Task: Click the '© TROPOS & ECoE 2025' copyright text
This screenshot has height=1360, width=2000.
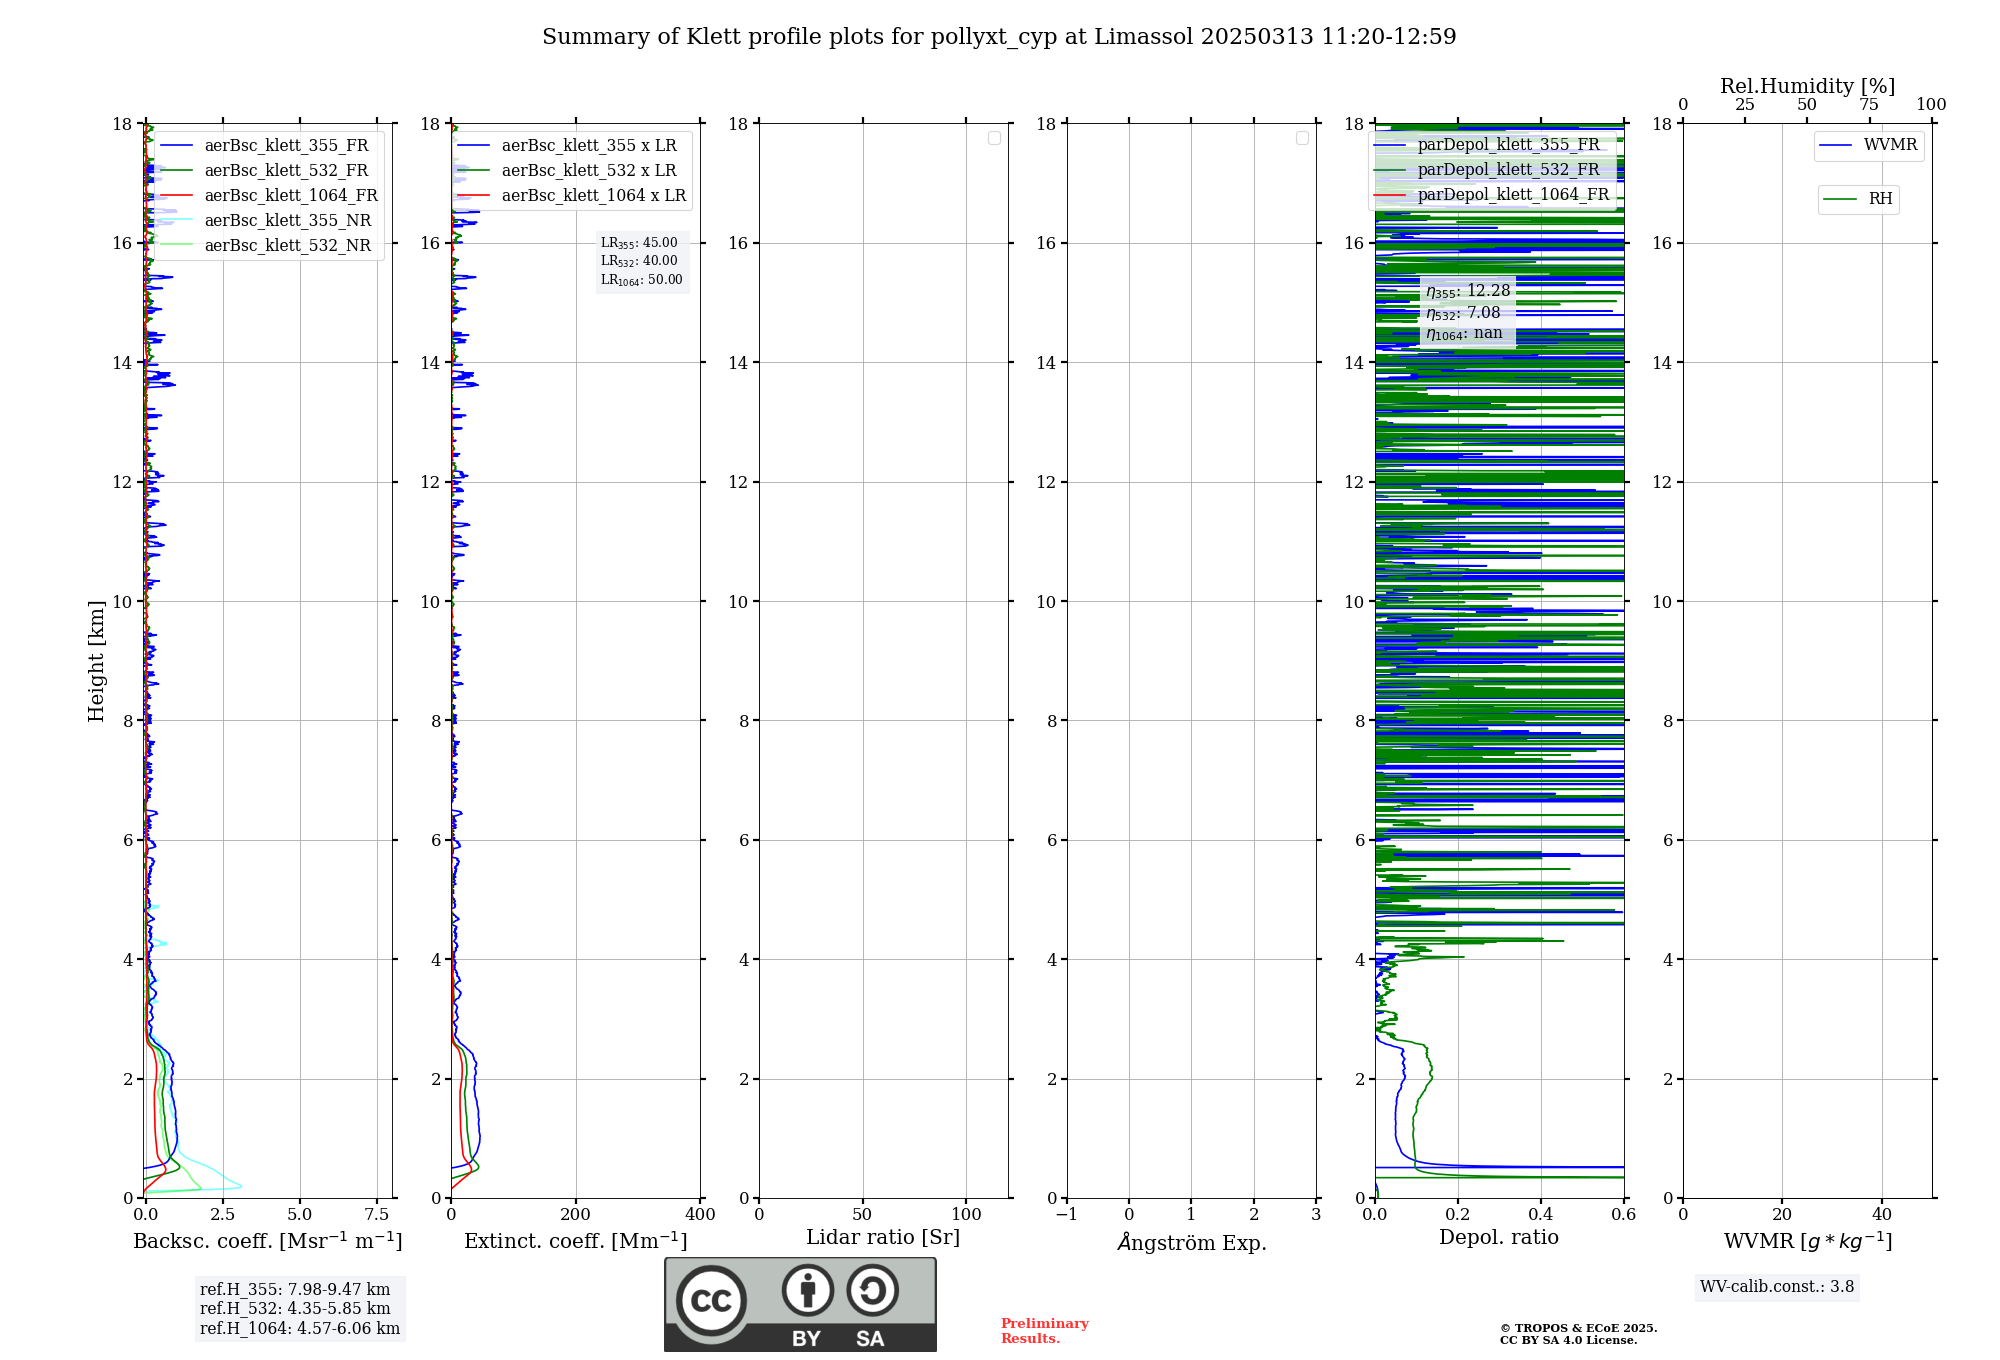Action: click(x=1579, y=1328)
